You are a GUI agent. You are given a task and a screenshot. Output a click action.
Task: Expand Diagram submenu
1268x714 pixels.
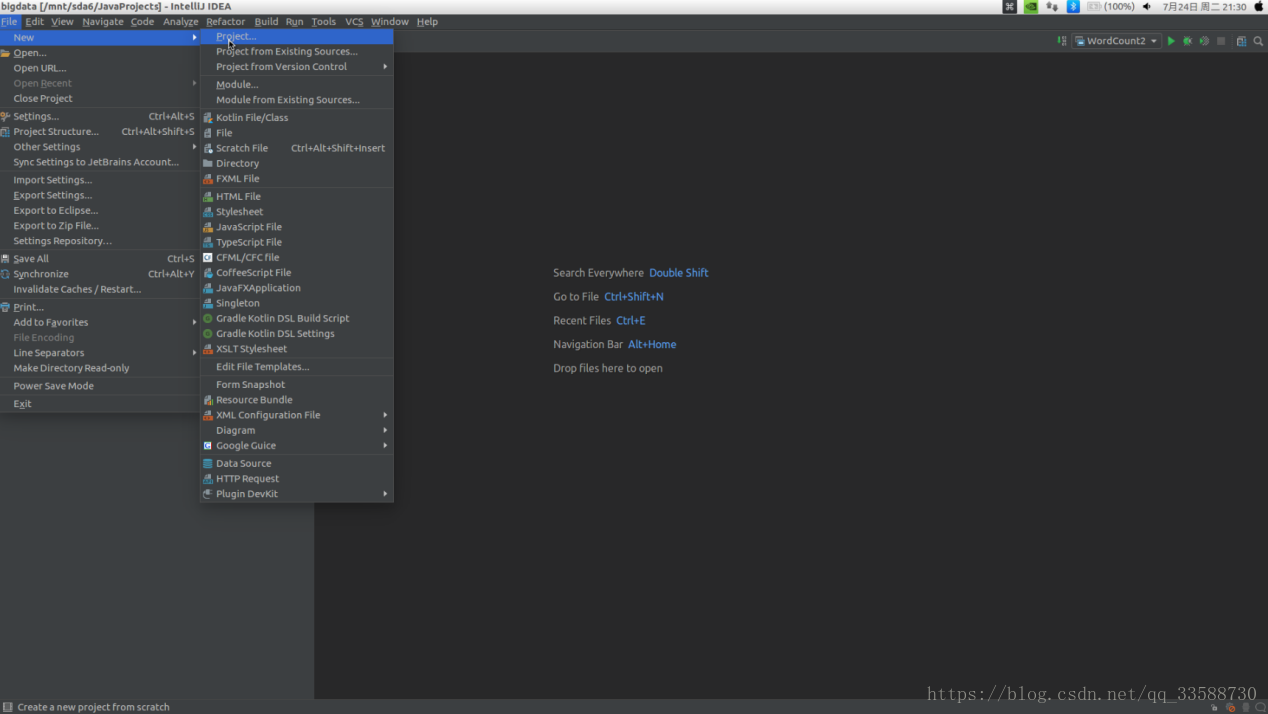pyautogui.click(x=296, y=431)
